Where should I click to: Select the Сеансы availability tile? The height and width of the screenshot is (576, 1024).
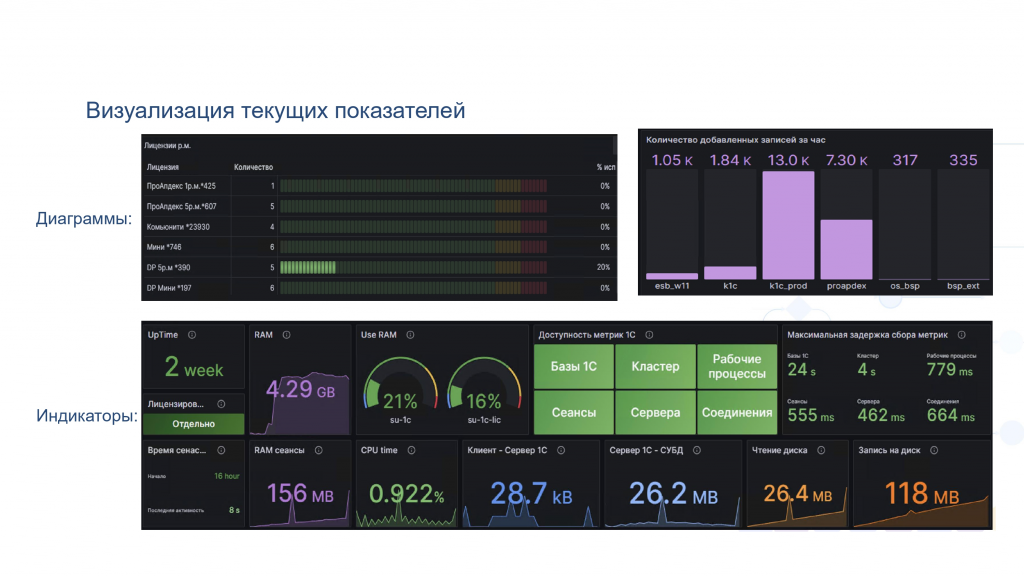pyautogui.click(x=574, y=413)
